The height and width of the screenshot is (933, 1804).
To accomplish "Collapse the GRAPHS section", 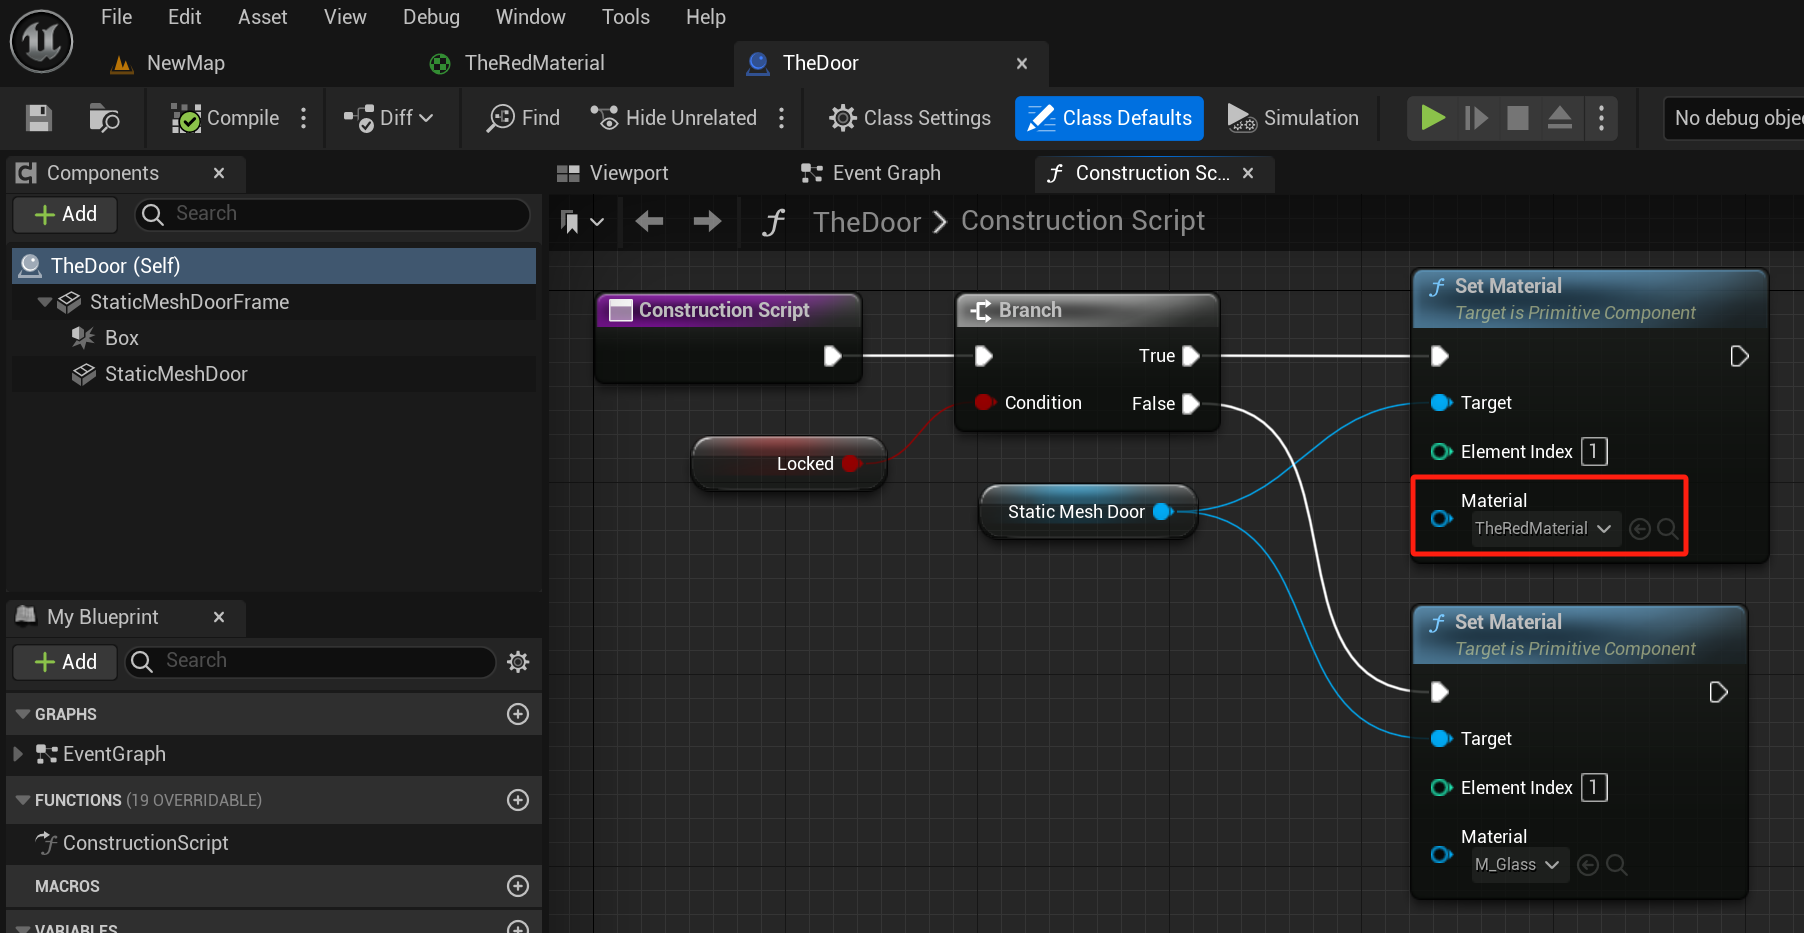I will [23, 714].
